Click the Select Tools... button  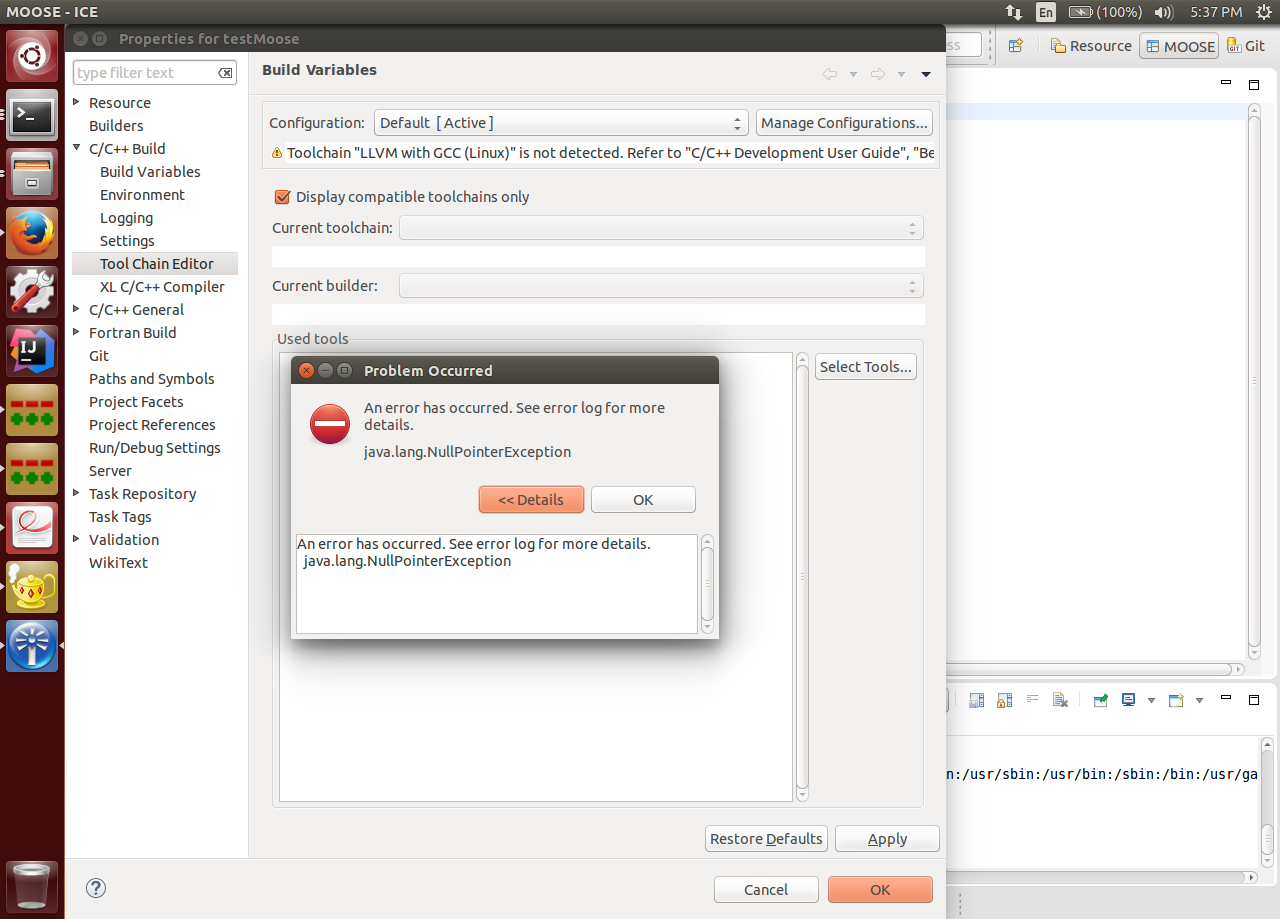pyautogui.click(x=866, y=367)
